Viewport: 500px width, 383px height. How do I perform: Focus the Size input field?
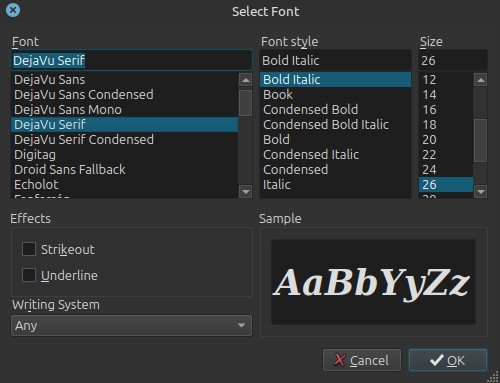453,60
